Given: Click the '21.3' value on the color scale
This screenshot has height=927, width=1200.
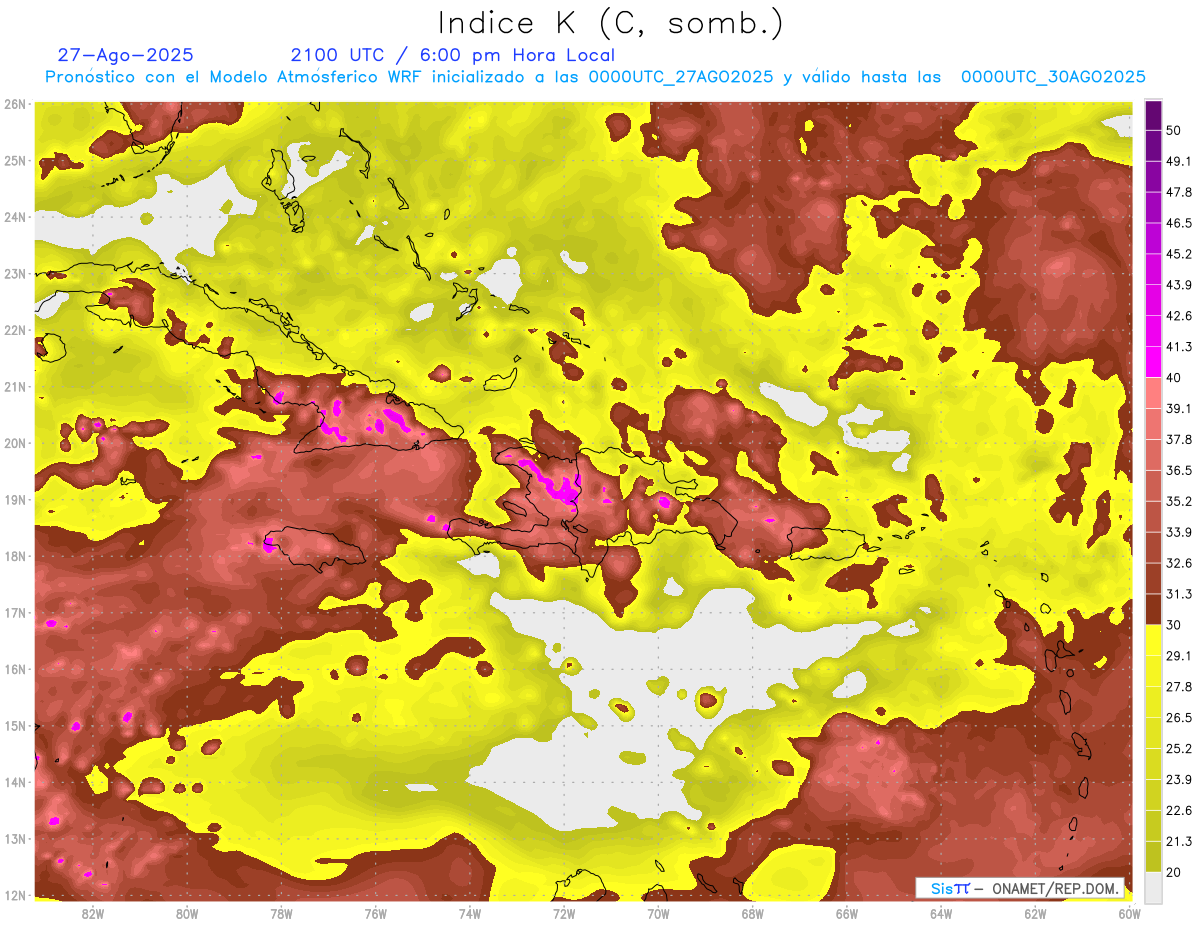Looking at the screenshot, I should 1179,842.
